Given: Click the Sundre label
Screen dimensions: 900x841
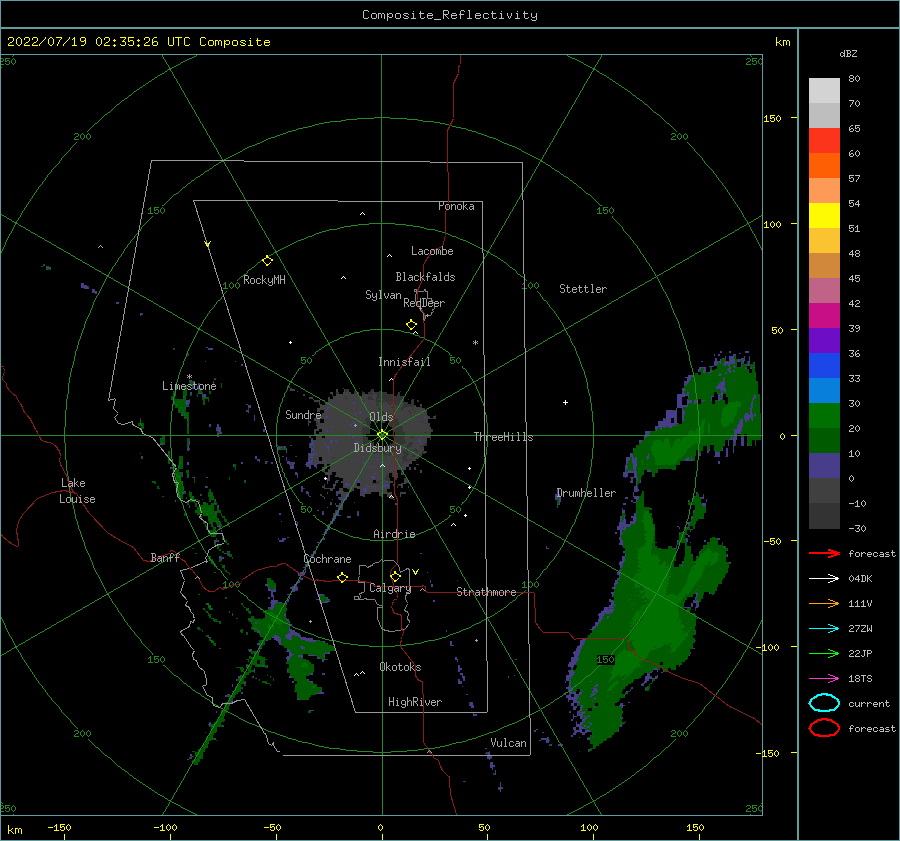Looking at the screenshot, I should pyautogui.click(x=303, y=414).
